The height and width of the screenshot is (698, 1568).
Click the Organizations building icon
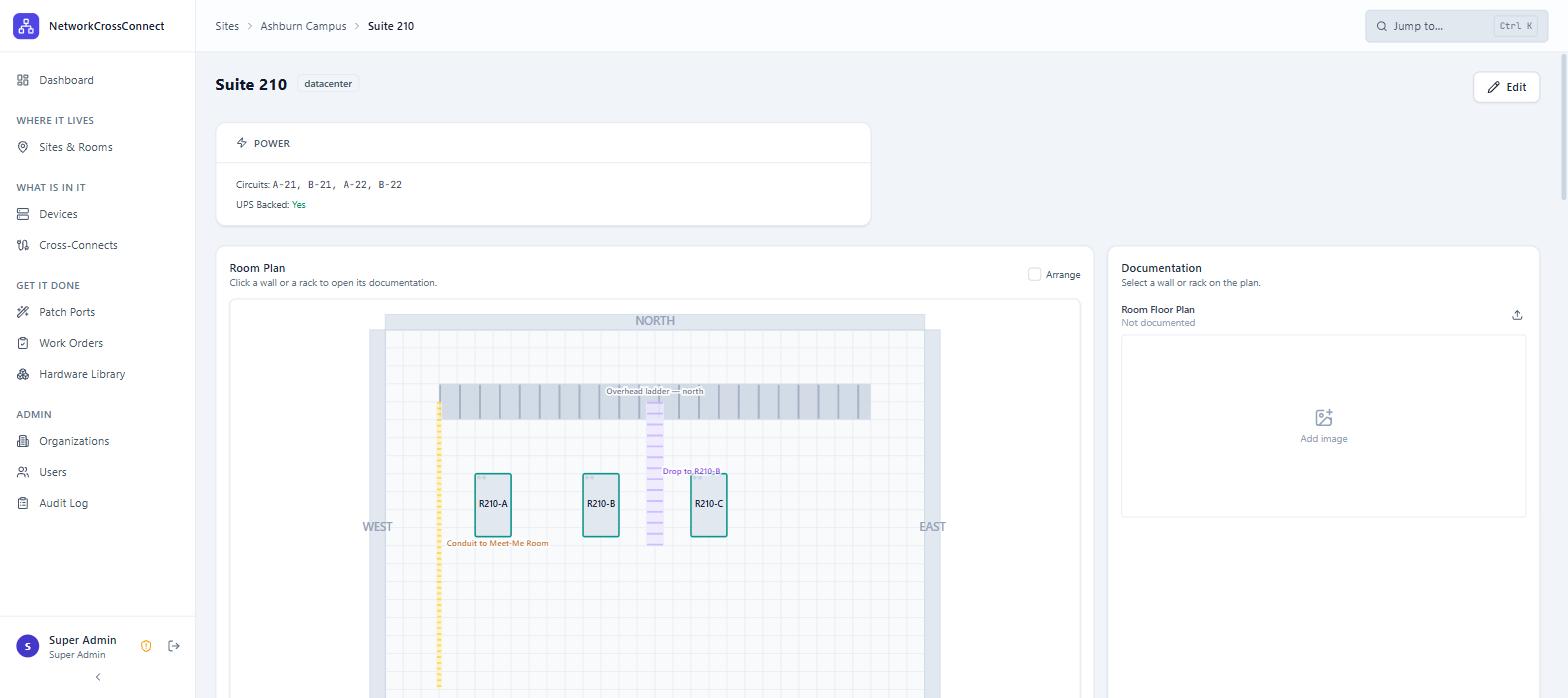point(23,441)
